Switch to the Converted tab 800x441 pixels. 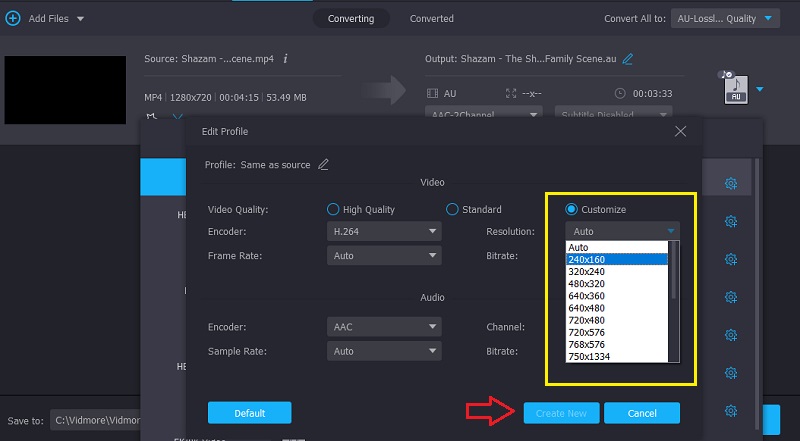click(431, 18)
